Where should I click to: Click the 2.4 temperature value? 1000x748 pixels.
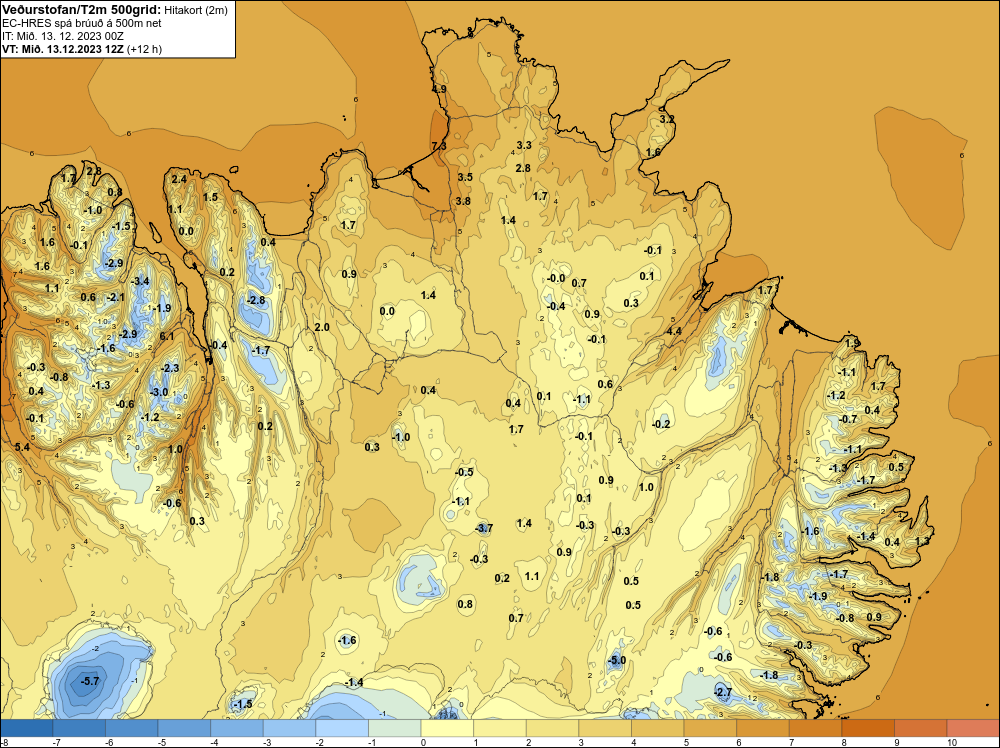coord(179,179)
